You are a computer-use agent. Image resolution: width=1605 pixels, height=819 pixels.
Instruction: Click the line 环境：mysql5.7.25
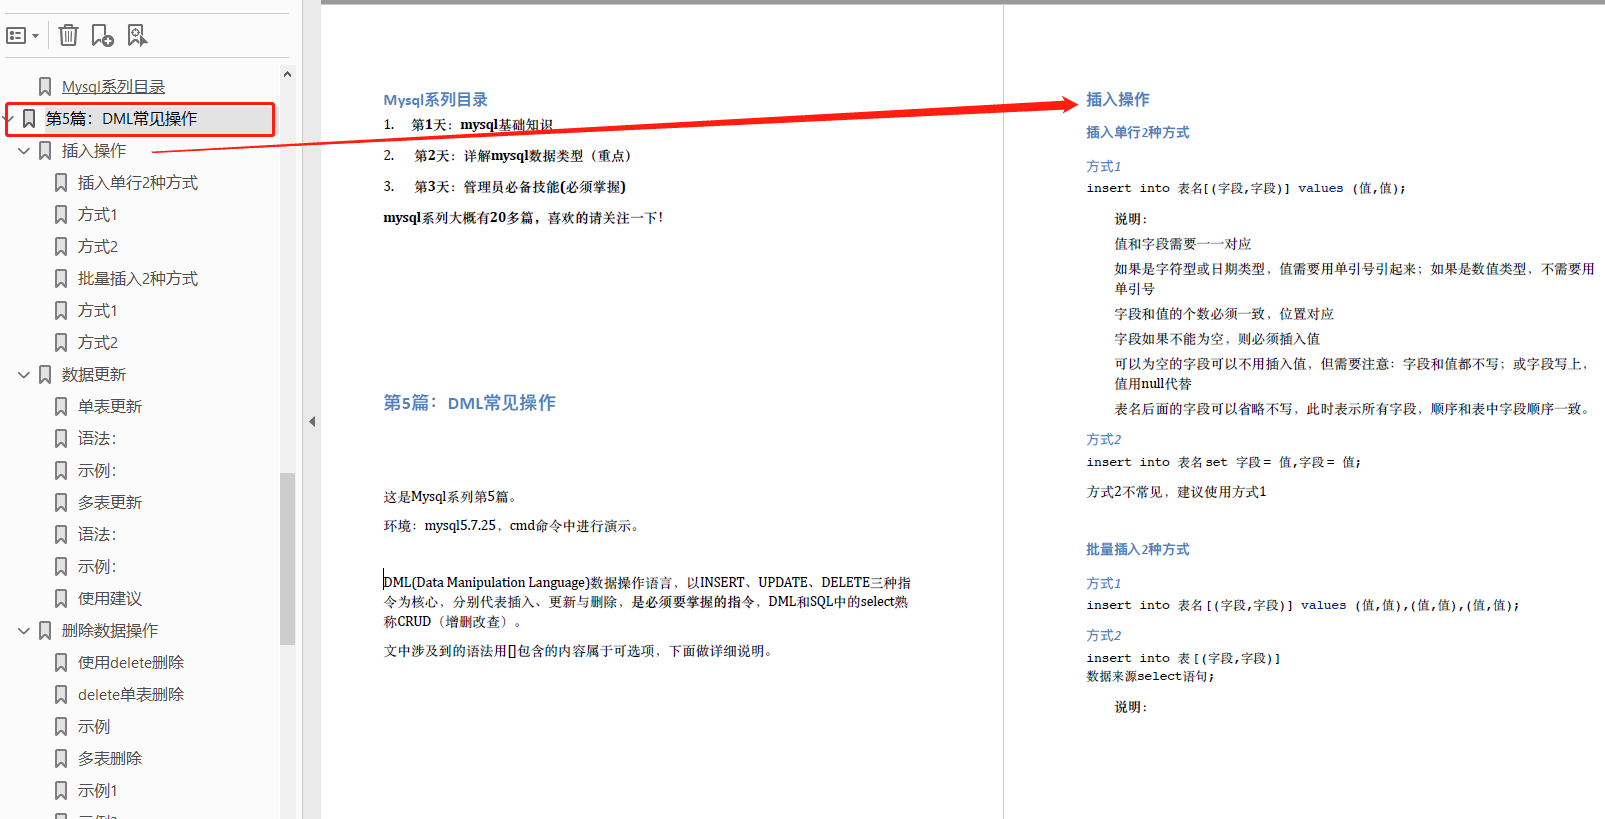tap(512, 526)
